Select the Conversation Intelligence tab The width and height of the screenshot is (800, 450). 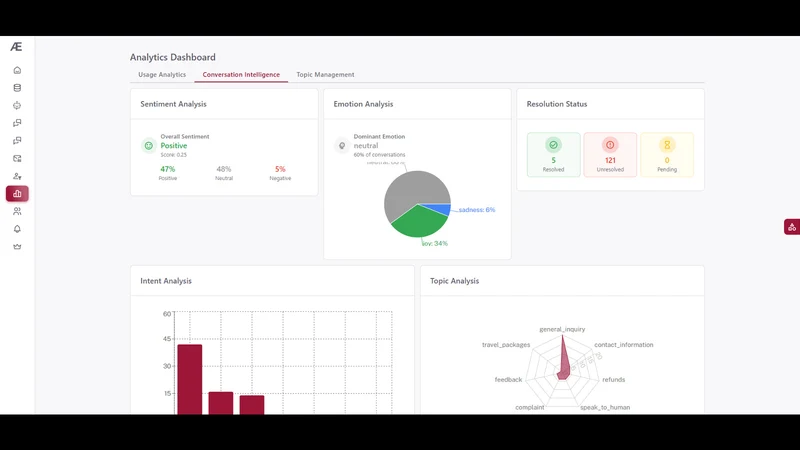(241, 74)
